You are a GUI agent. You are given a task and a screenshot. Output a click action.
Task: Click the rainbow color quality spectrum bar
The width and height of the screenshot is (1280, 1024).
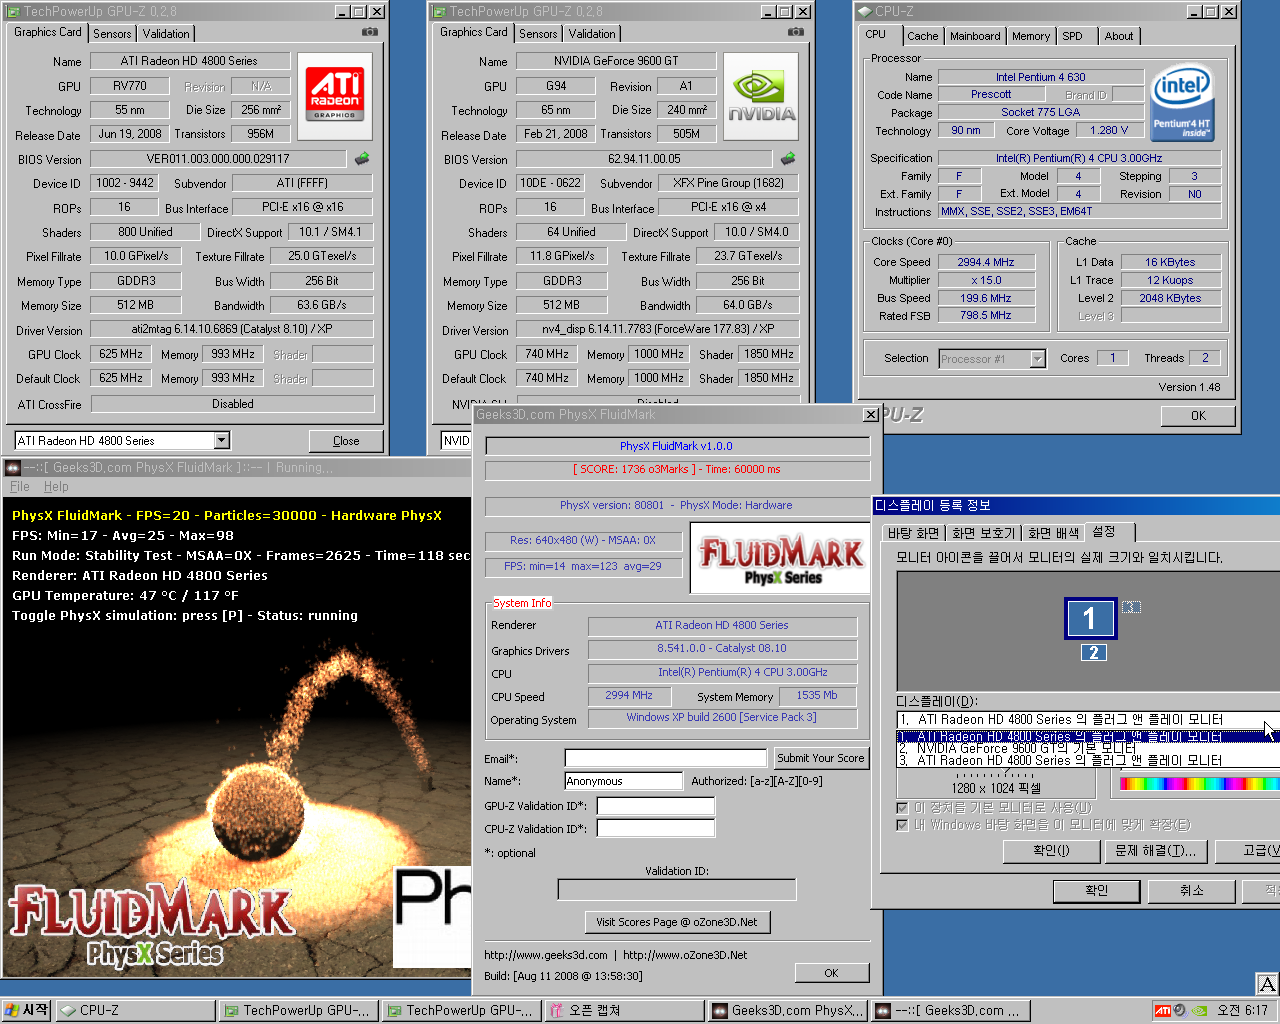point(1200,784)
